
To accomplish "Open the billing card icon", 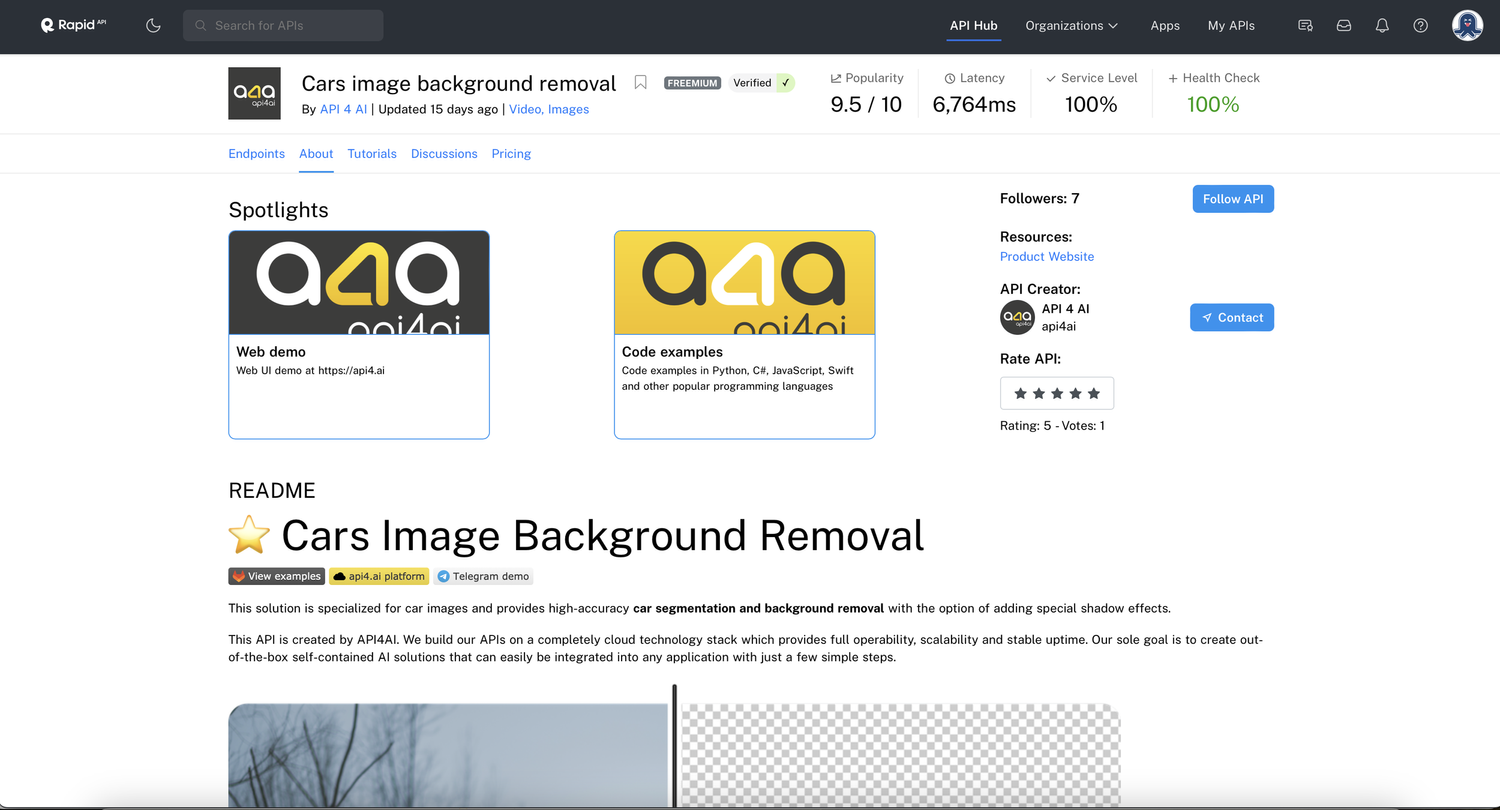I will [1305, 25].
